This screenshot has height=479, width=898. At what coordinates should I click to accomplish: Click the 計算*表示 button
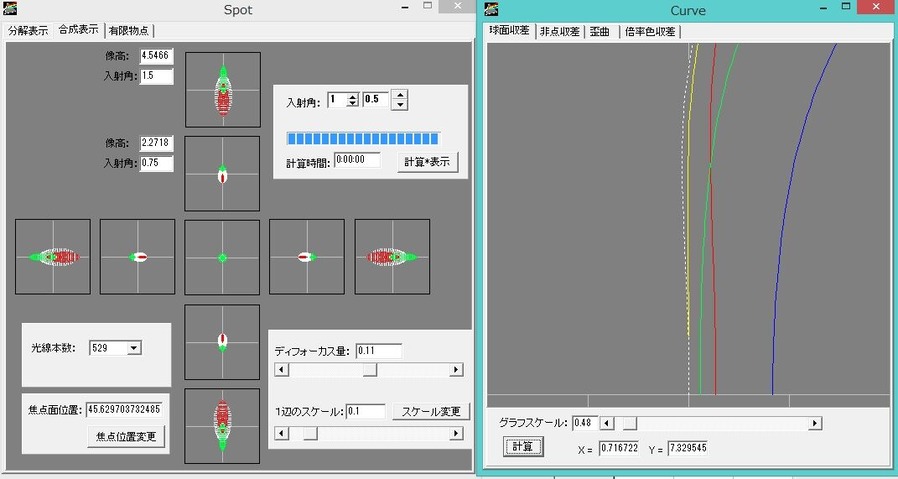point(427,162)
